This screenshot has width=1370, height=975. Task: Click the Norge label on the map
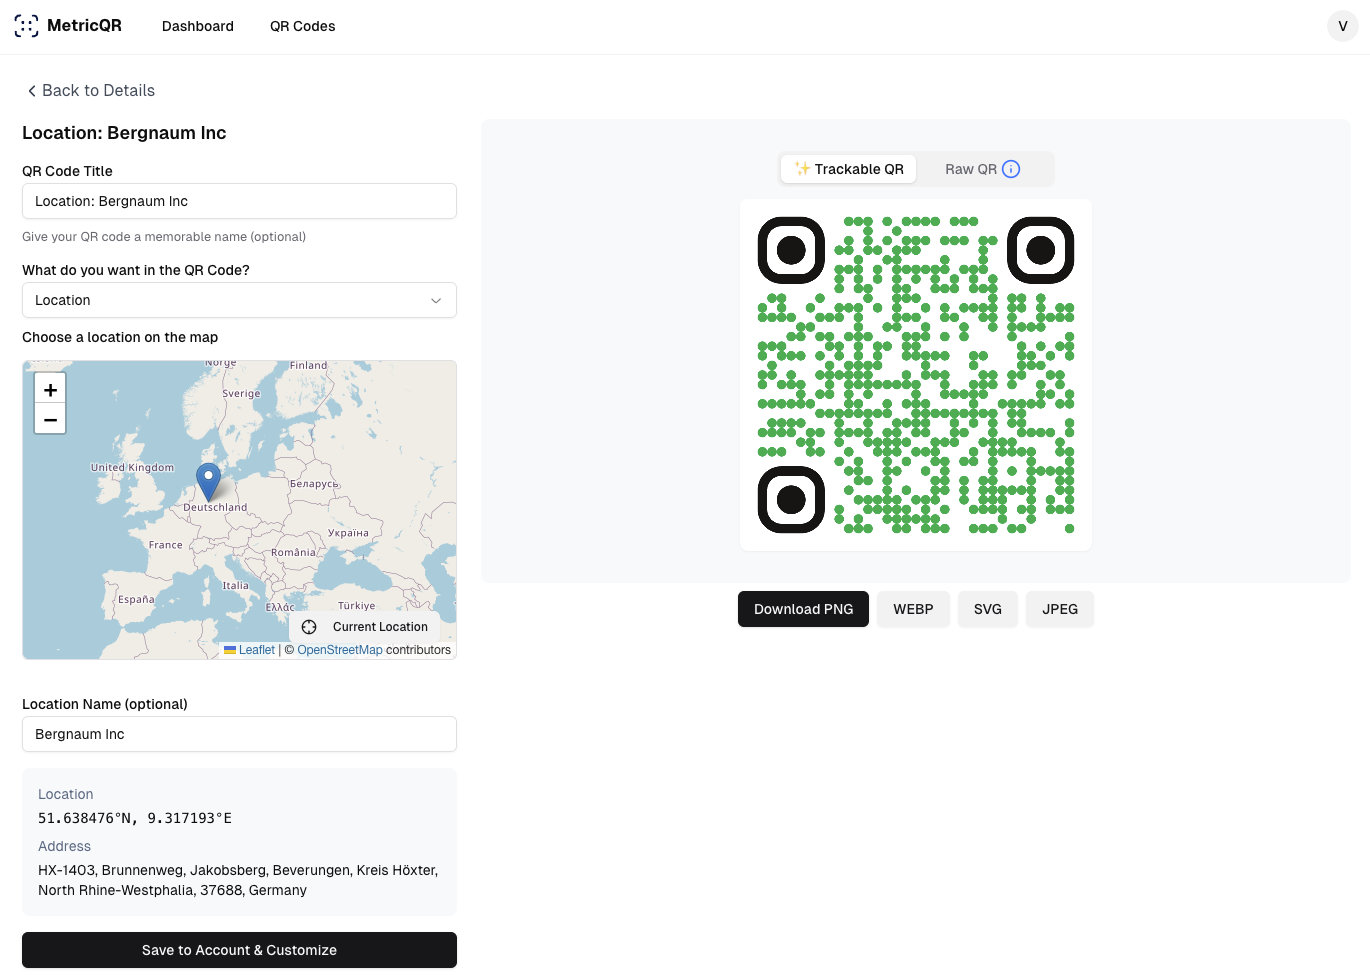click(x=221, y=364)
